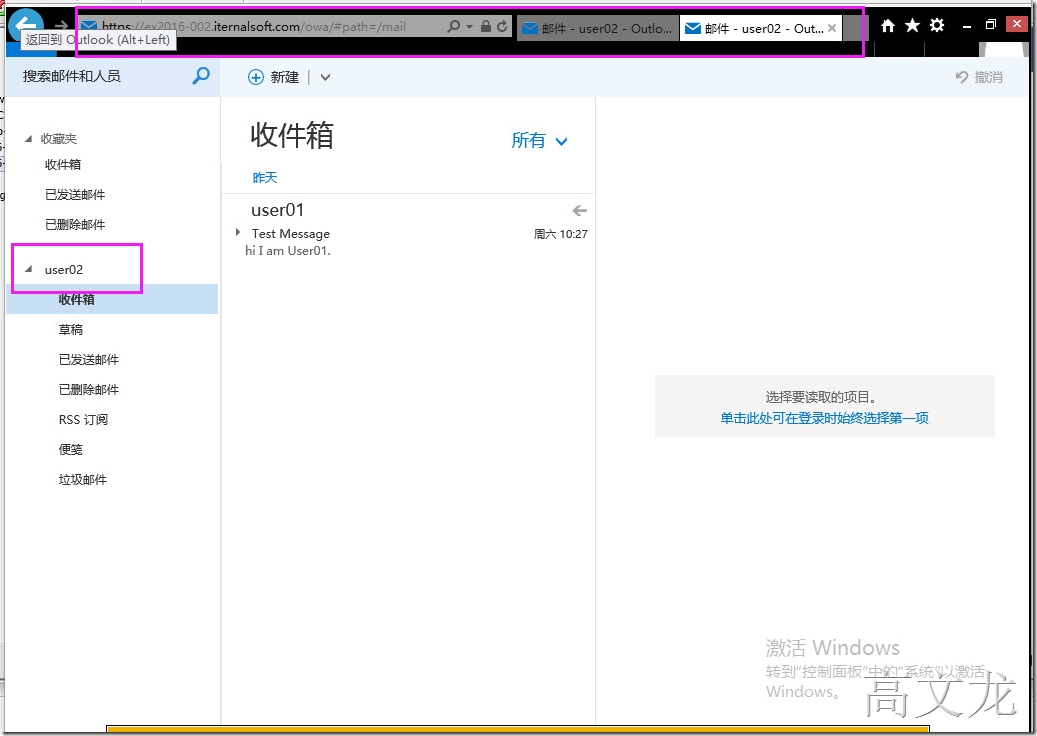
Task: Click the 周六 10:27 timestamp
Action: pos(560,233)
